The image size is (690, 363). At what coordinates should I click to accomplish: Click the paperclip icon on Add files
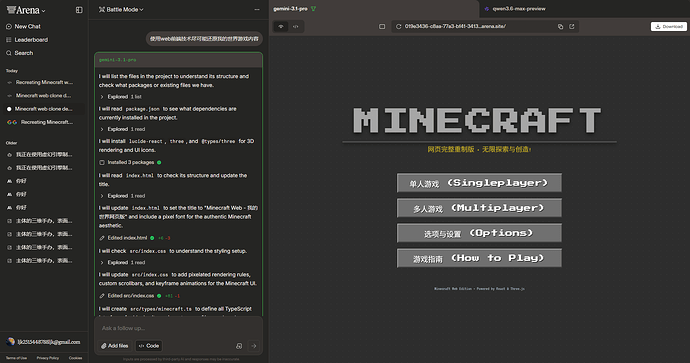(x=103, y=346)
